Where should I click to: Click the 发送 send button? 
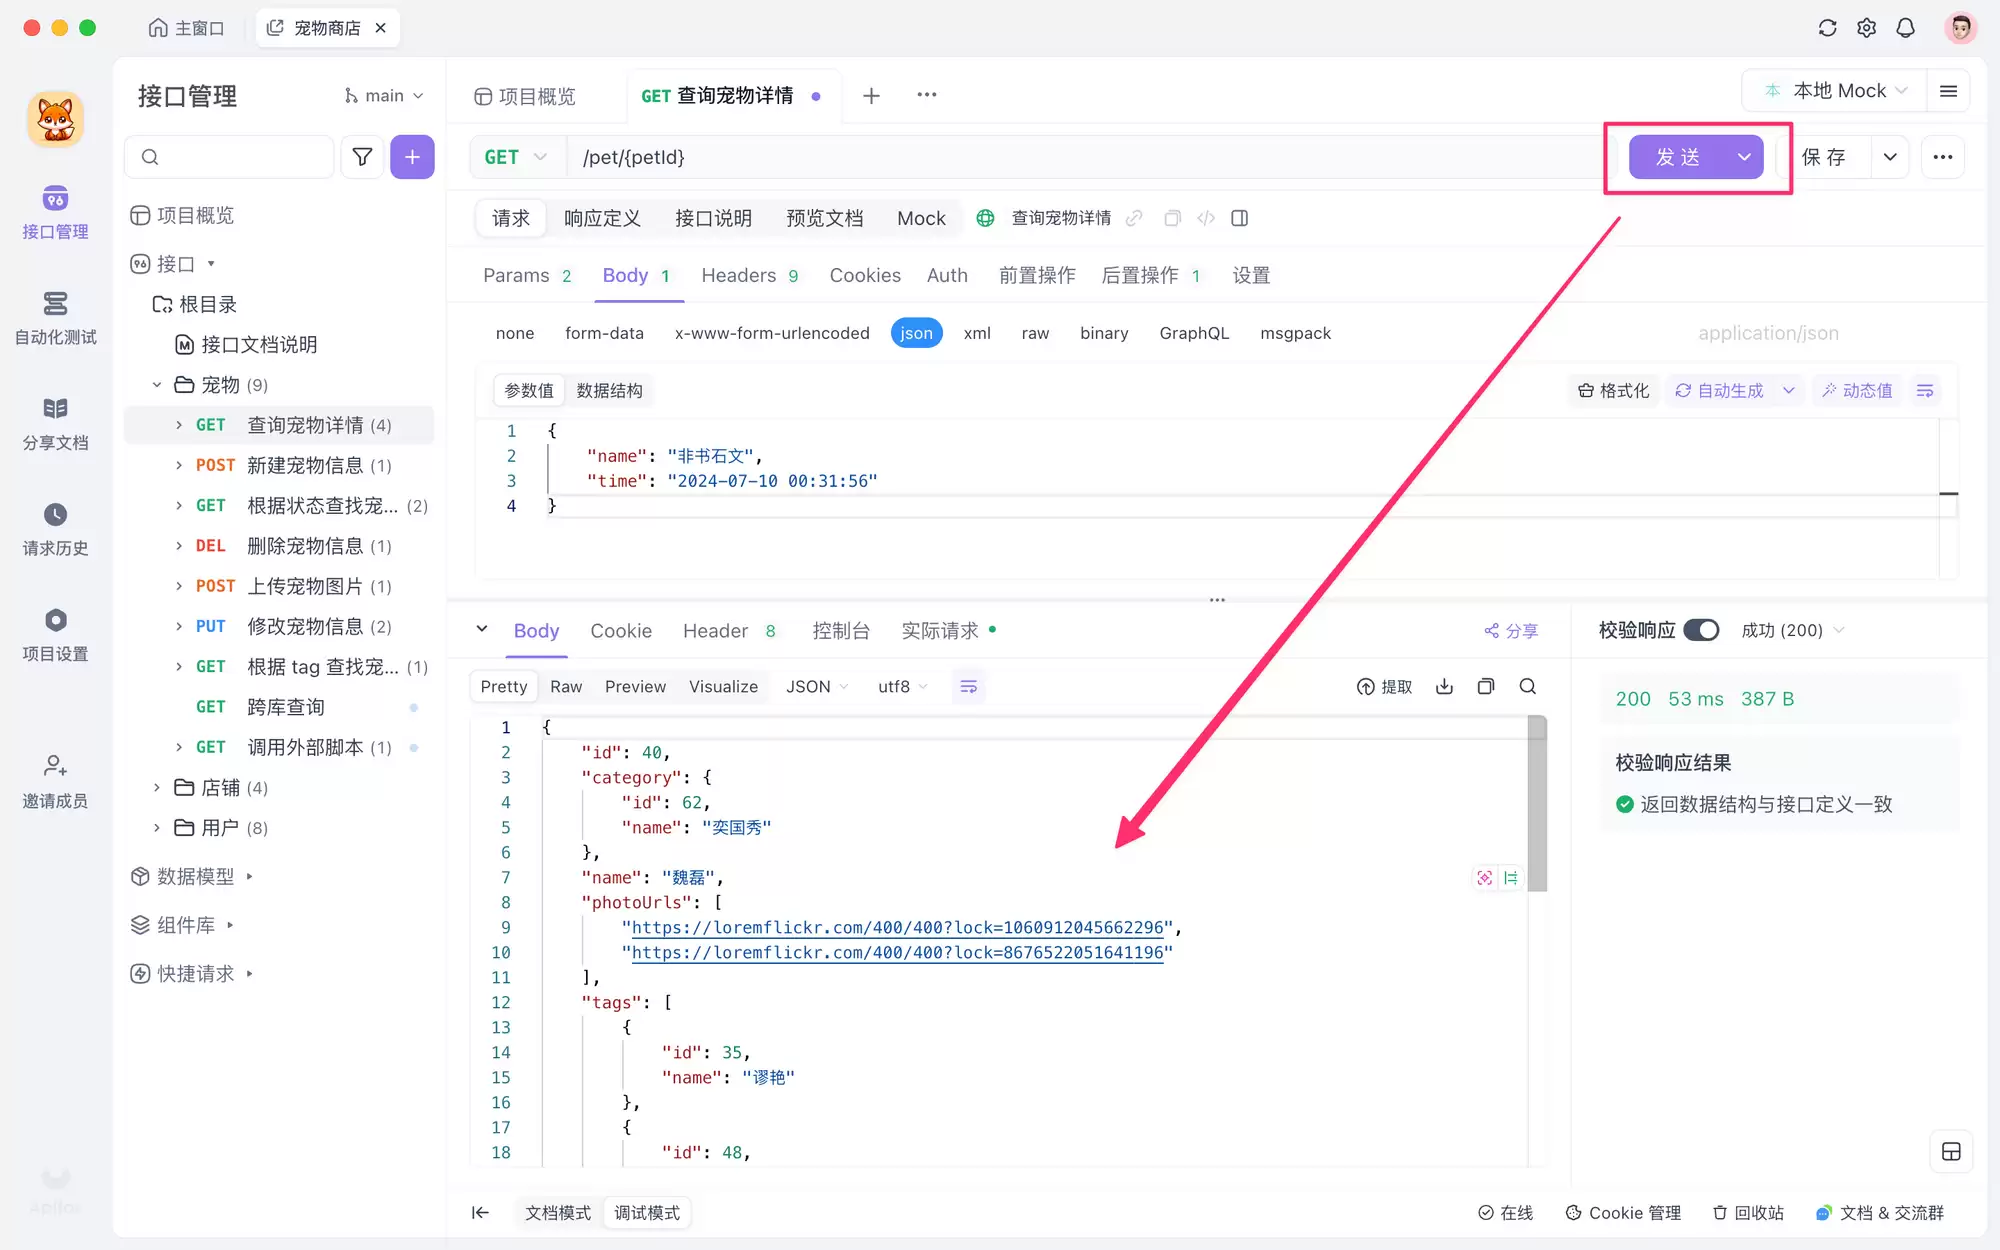(1678, 157)
